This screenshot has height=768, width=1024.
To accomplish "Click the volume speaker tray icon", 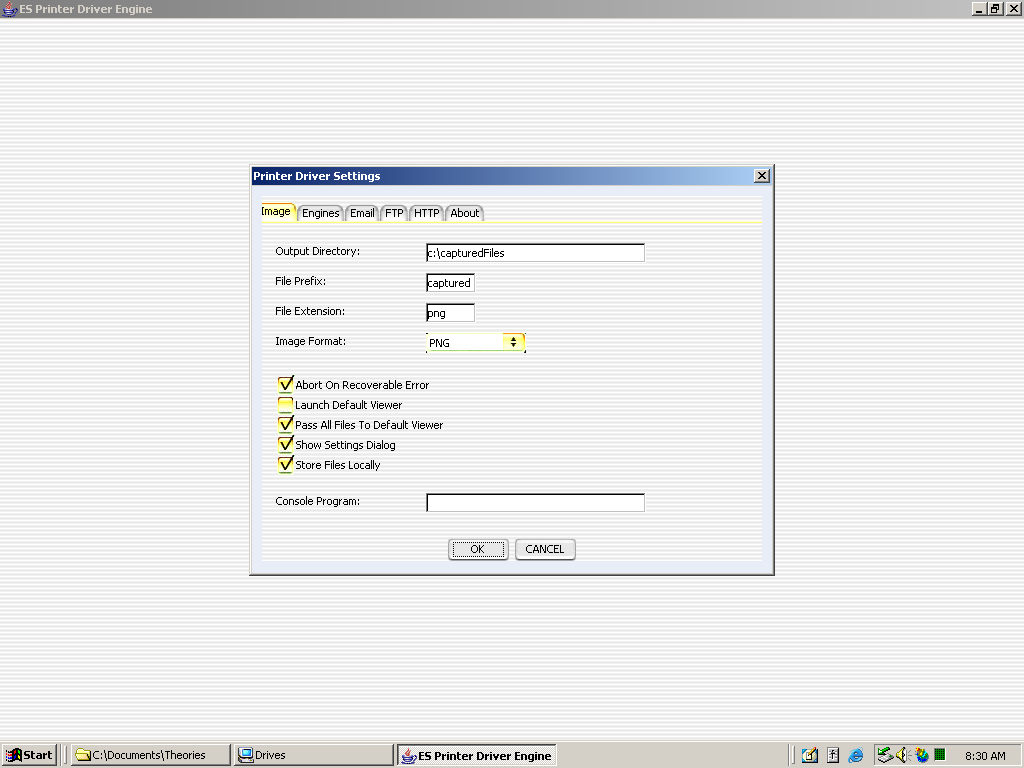I will [902, 756].
